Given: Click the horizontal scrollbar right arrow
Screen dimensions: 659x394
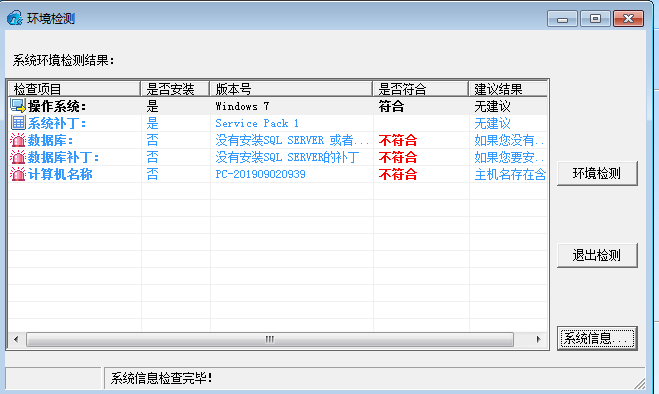Looking at the screenshot, I should tap(538, 339).
